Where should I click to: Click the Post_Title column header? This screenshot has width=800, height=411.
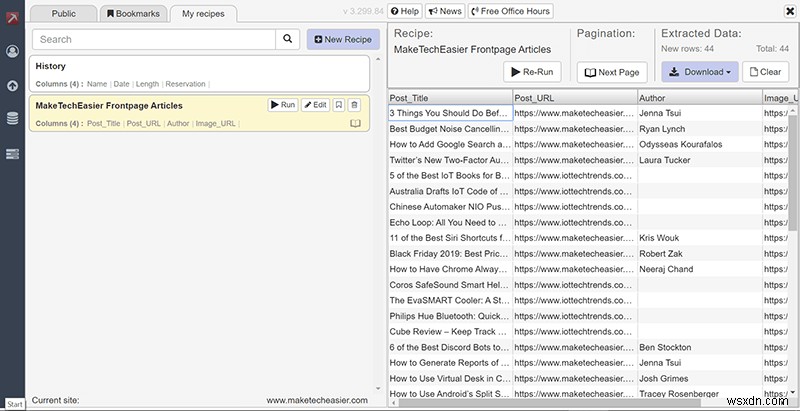[450, 97]
